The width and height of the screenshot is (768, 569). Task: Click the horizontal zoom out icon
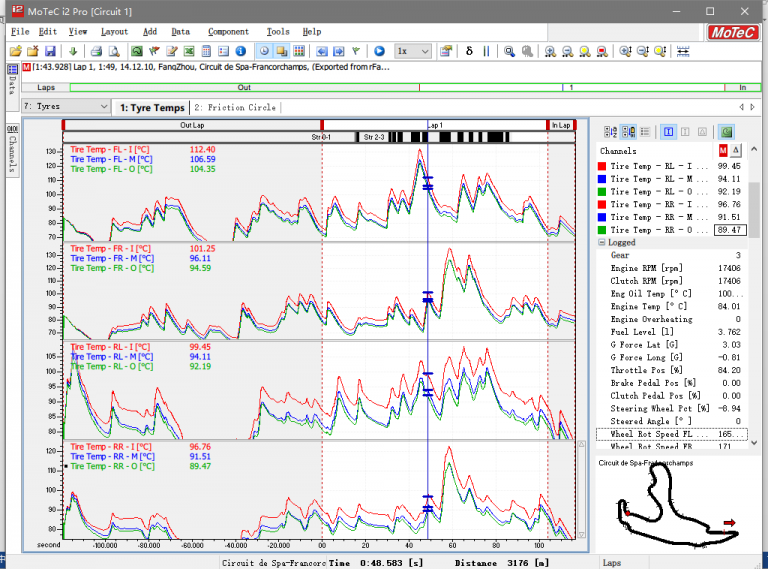click(x=567, y=51)
